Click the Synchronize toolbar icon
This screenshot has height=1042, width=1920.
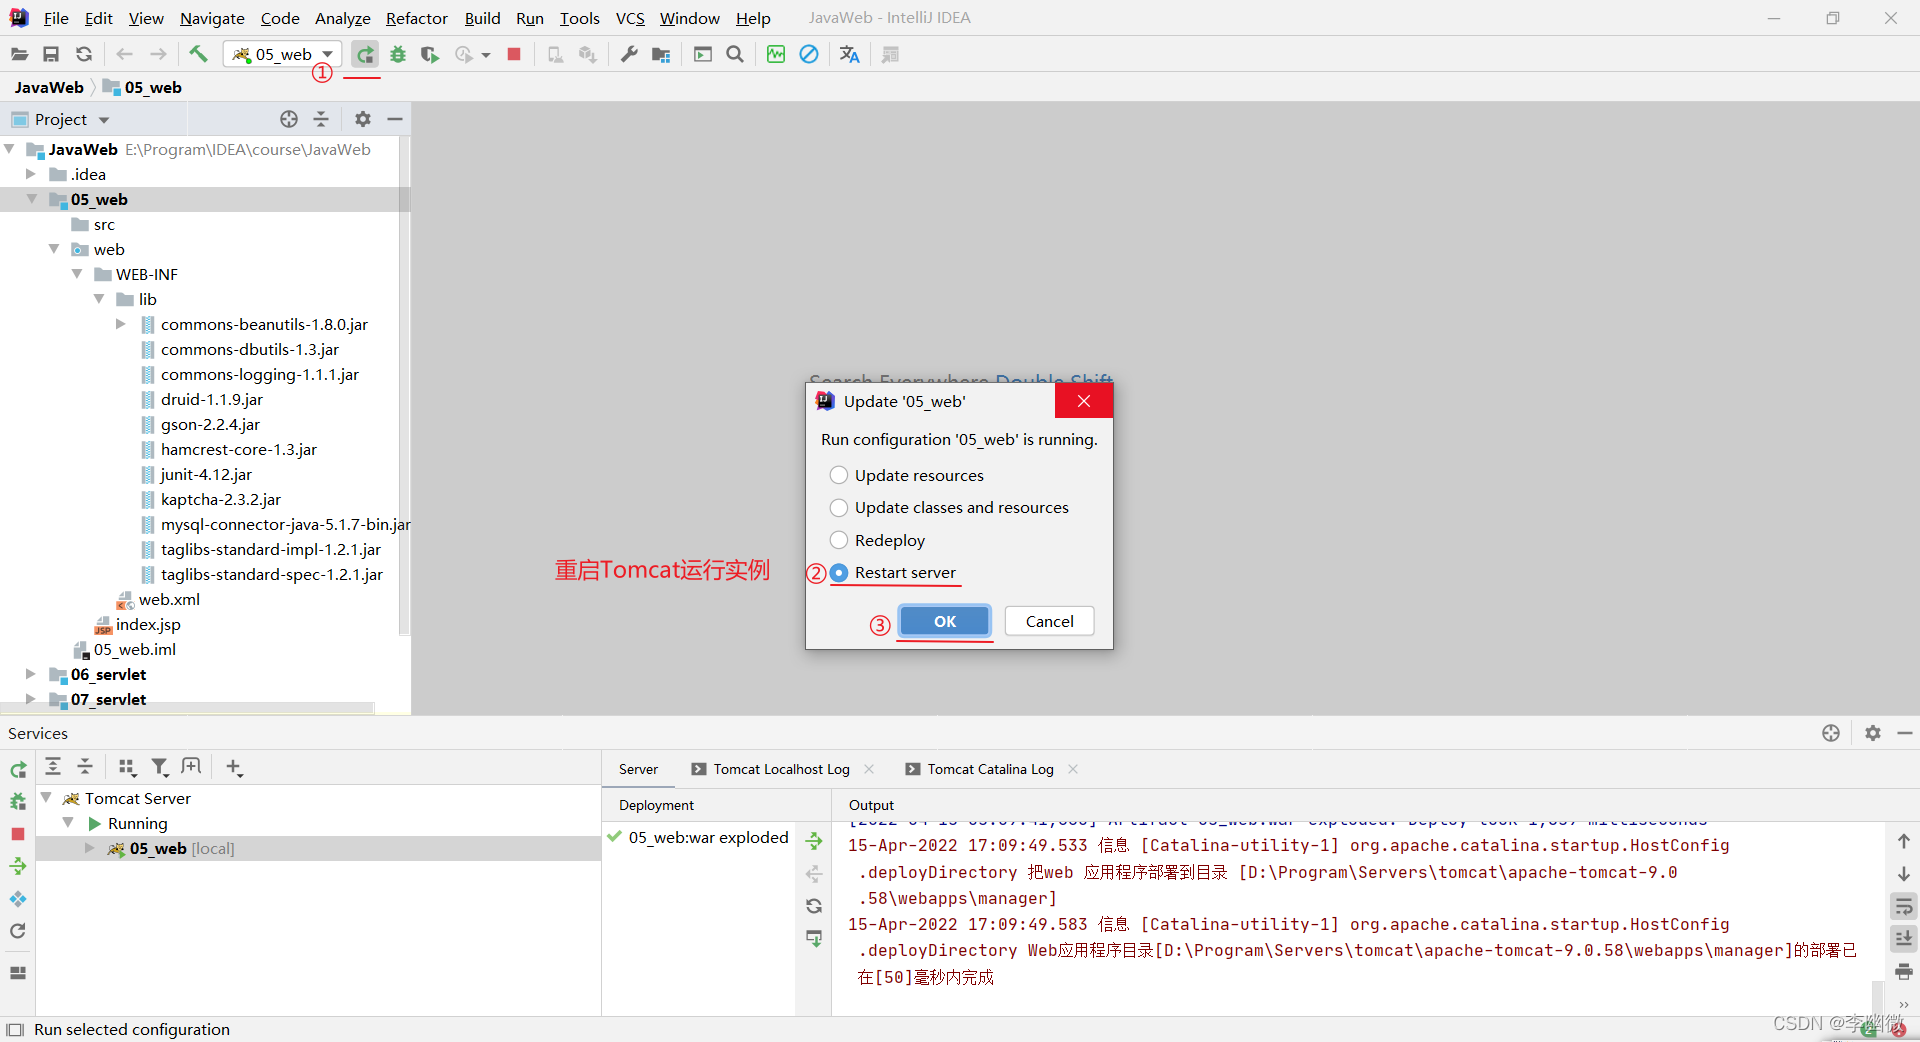click(x=84, y=54)
